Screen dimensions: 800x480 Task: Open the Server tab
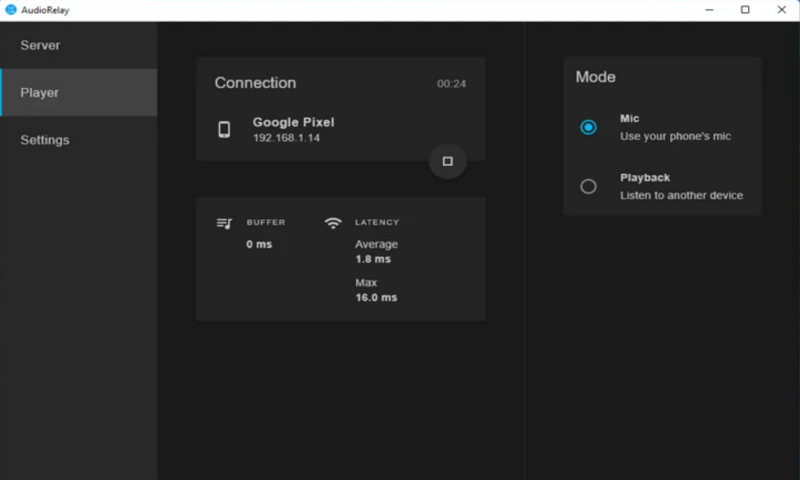pyautogui.click(x=41, y=45)
